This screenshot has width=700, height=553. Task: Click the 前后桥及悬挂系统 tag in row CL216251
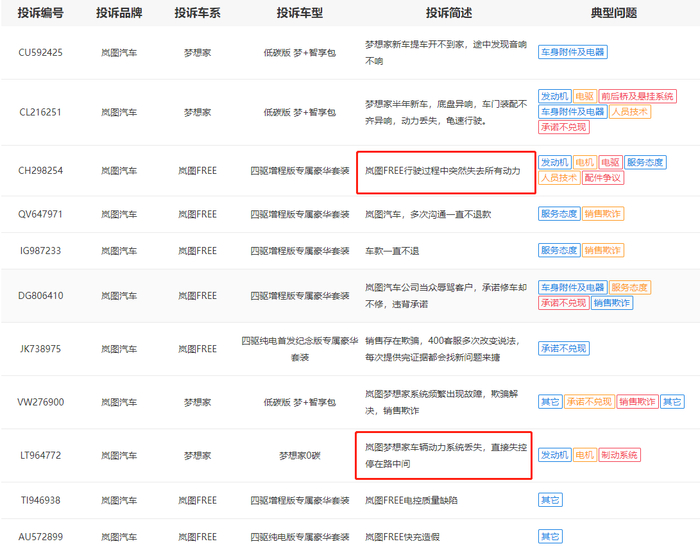(x=637, y=96)
